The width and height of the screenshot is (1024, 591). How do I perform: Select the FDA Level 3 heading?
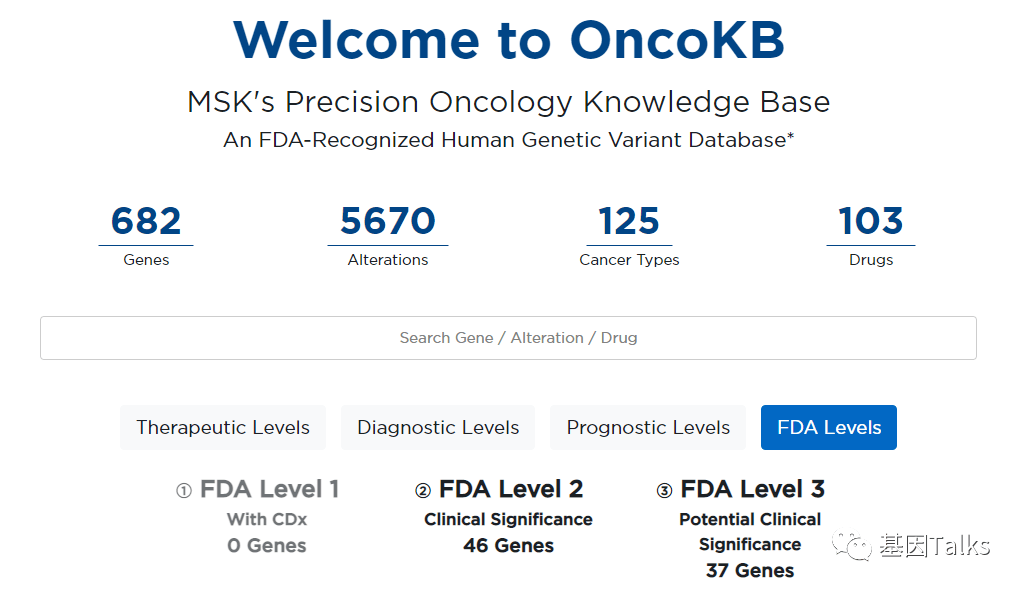752,489
